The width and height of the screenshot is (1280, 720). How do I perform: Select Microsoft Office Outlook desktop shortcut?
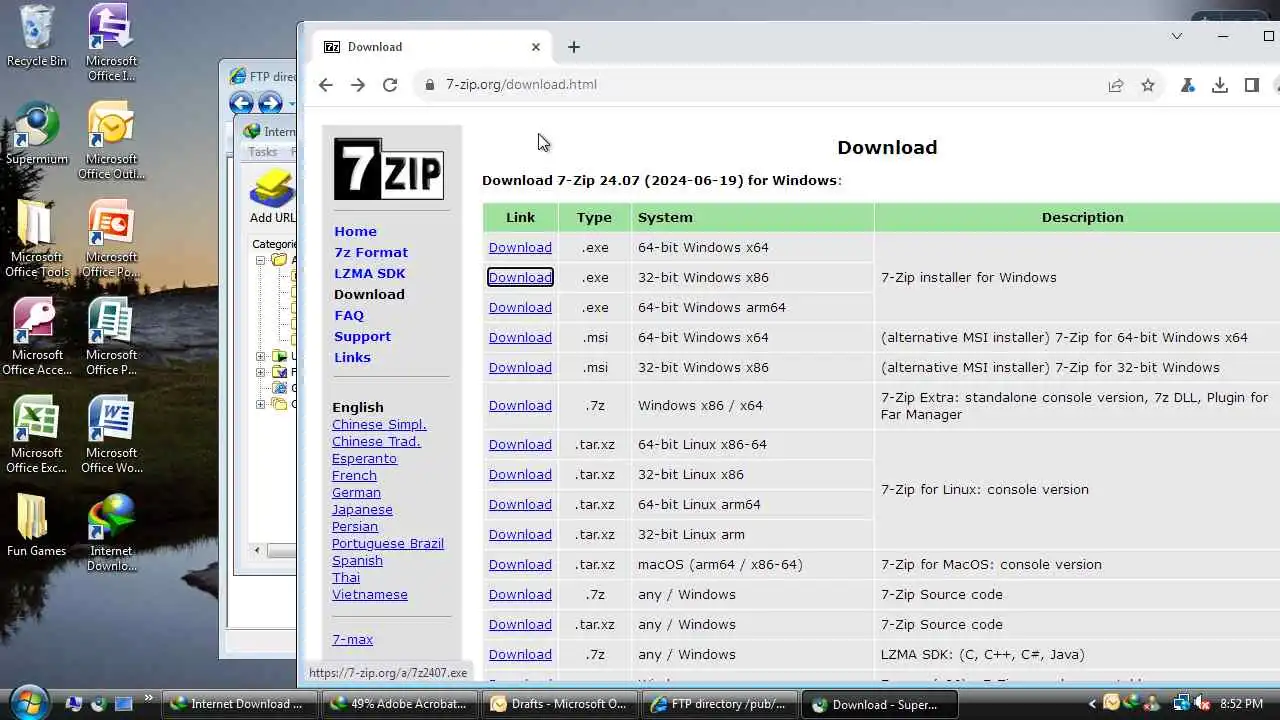[111, 141]
